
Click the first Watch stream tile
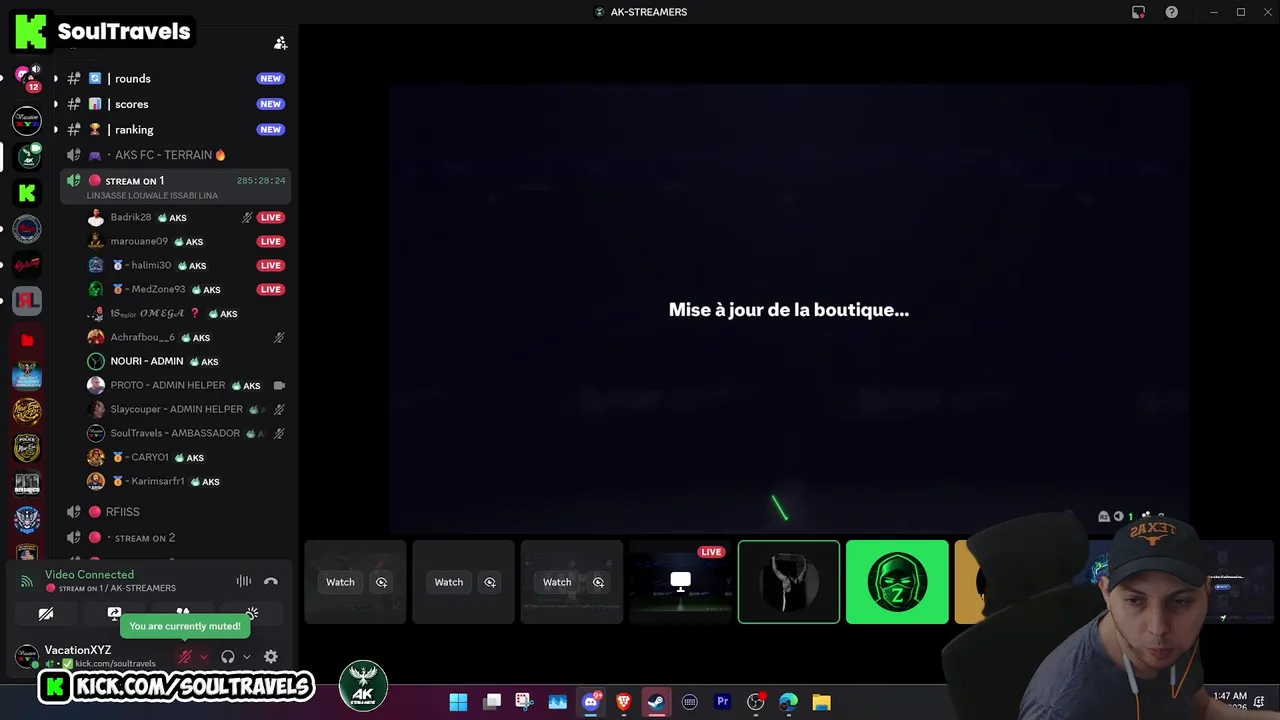pos(355,582)
